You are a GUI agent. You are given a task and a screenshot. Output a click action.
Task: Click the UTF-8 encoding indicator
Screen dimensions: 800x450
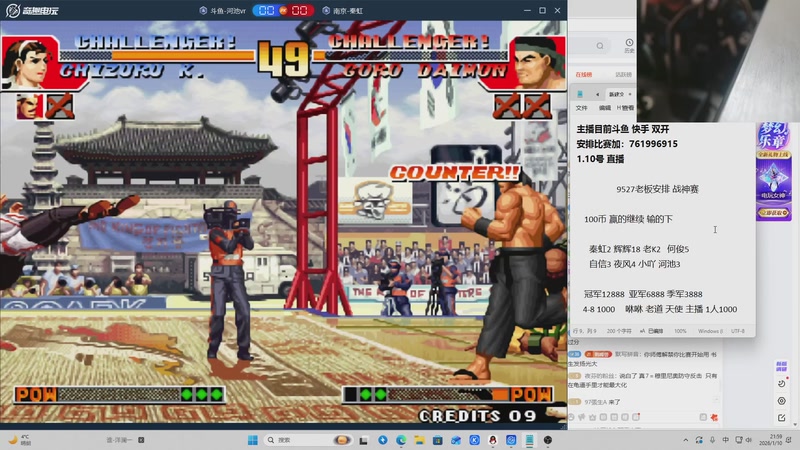[738, 331]
